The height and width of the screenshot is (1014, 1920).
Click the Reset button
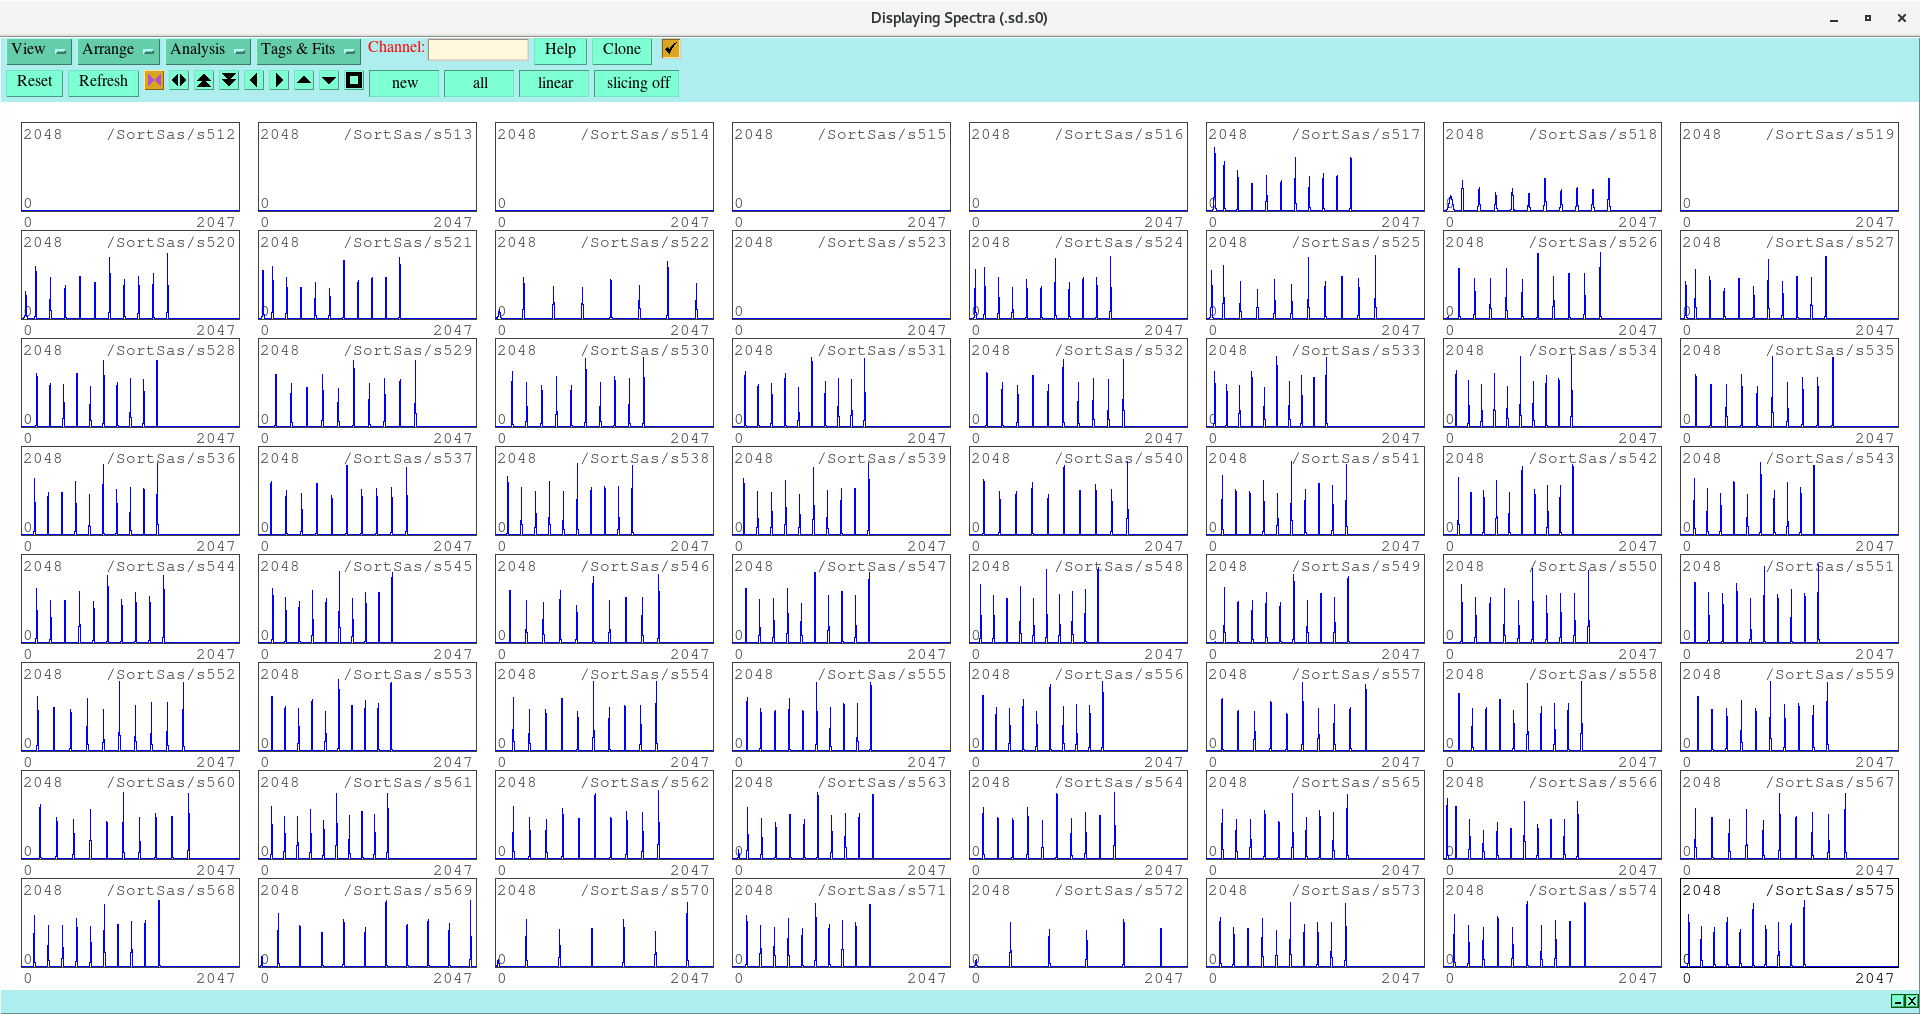(x=35, y=82)
